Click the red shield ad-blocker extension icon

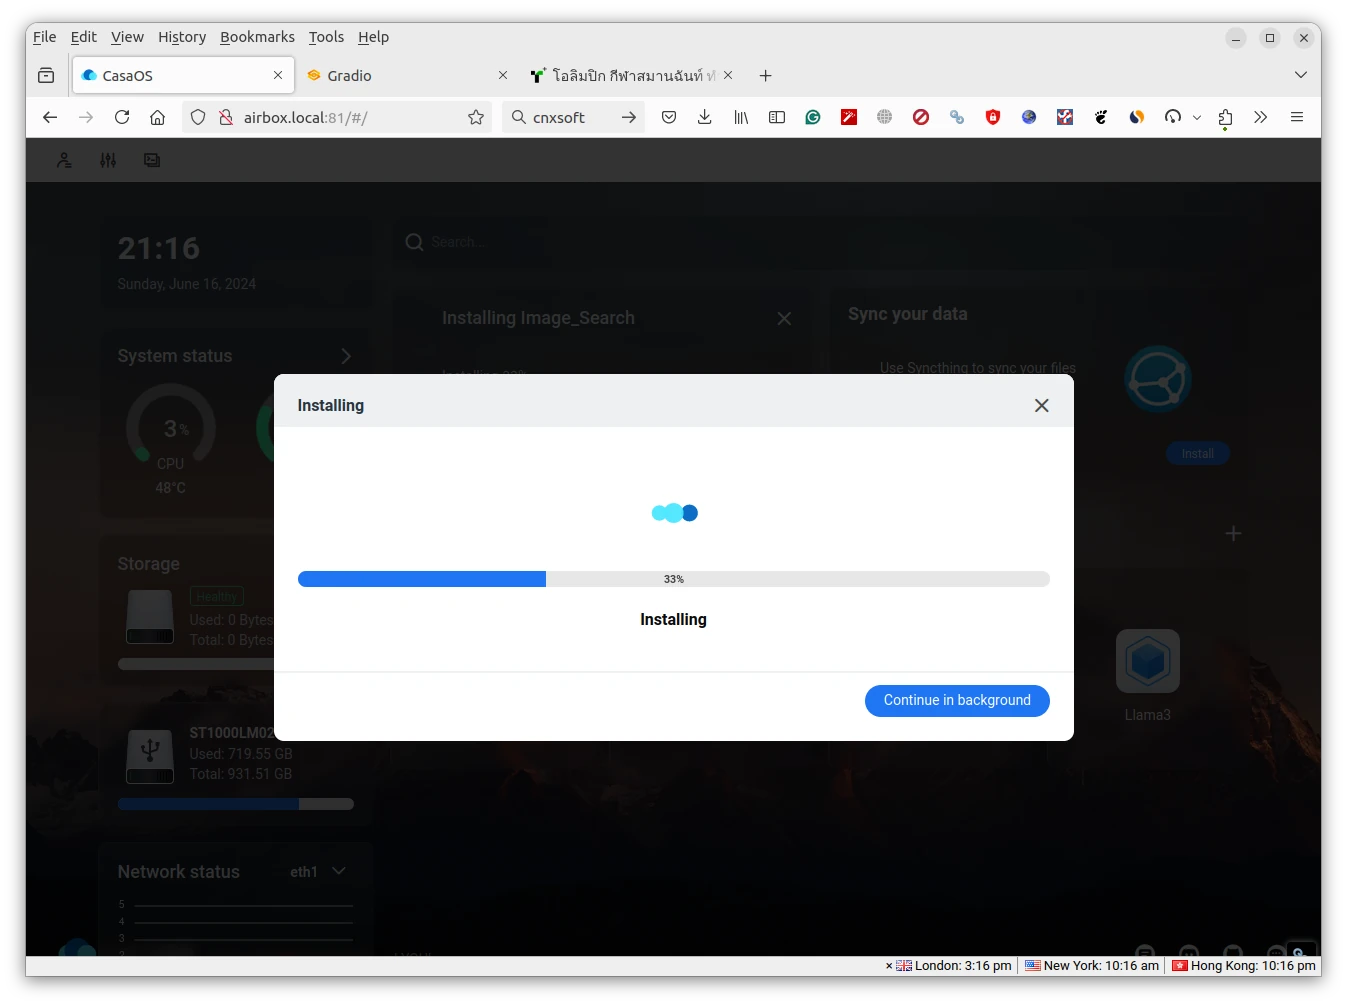[993, 117]
